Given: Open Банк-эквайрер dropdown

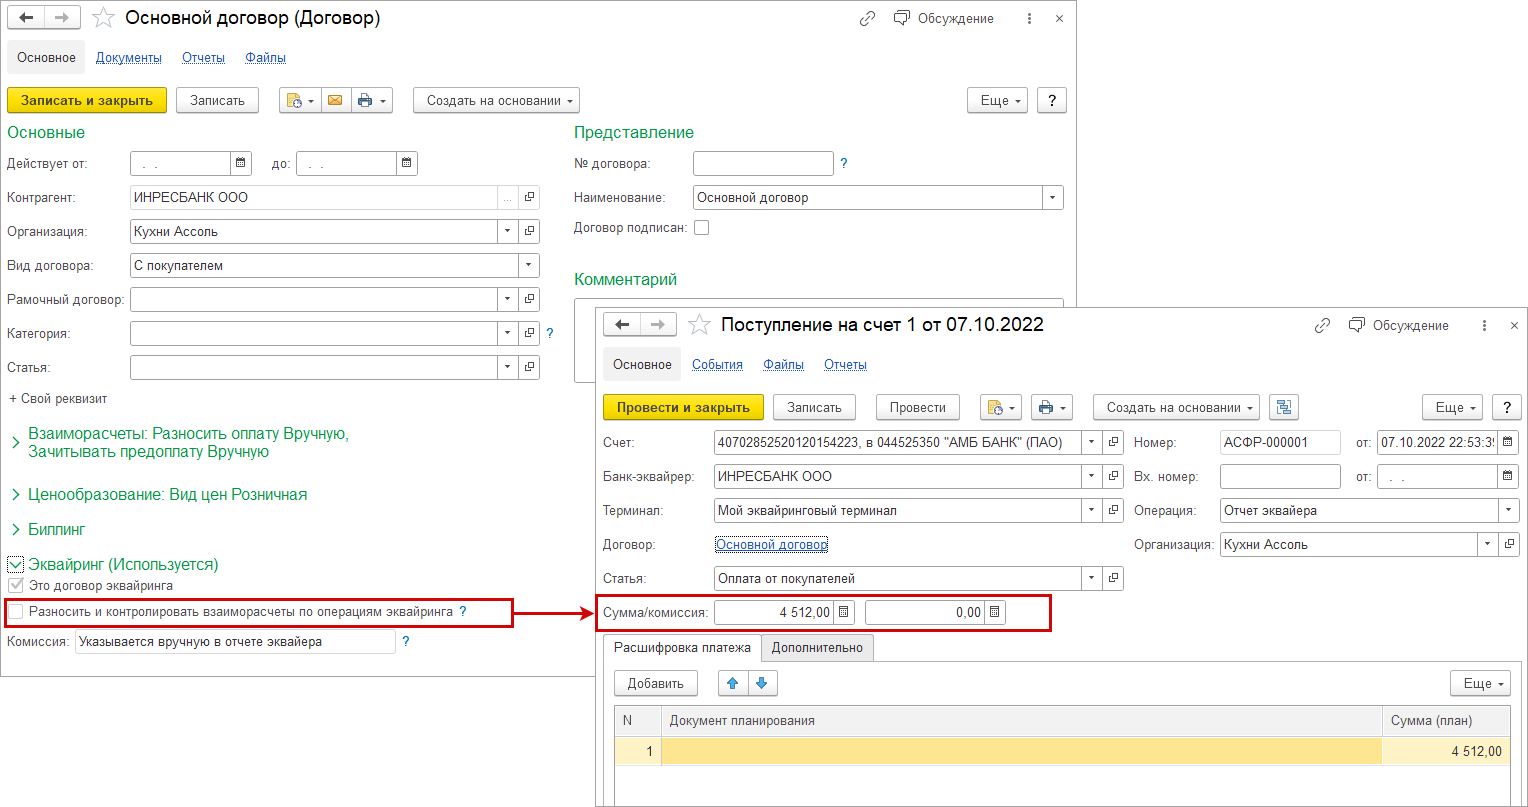Looking at the screenshot, I should click(x=1093, y=476).
